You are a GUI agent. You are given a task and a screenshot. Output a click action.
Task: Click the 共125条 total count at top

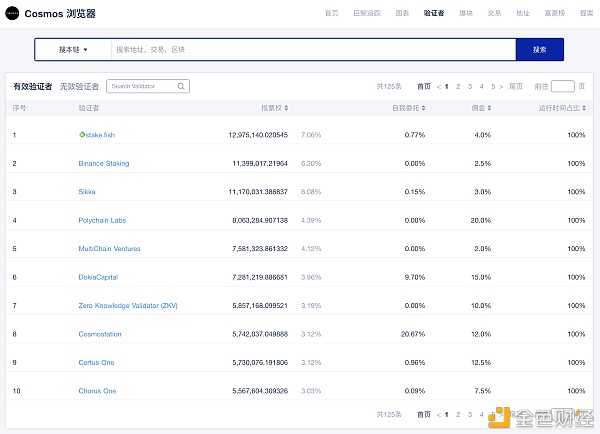pos(389,86)
